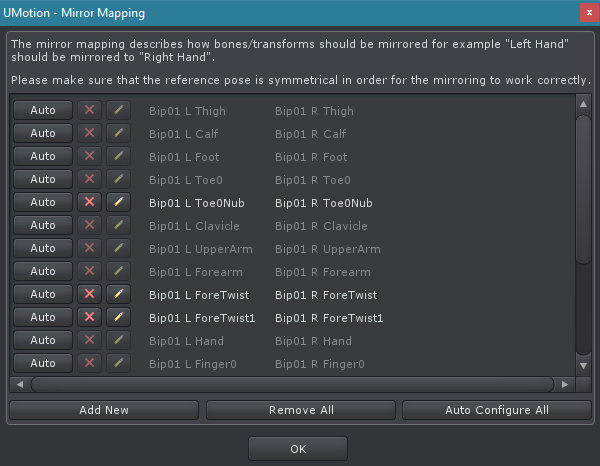The height and width of the screenshot is (466, 600).
Task: Click the horizontal scrollbar right arrow
Action: (565, 384)
